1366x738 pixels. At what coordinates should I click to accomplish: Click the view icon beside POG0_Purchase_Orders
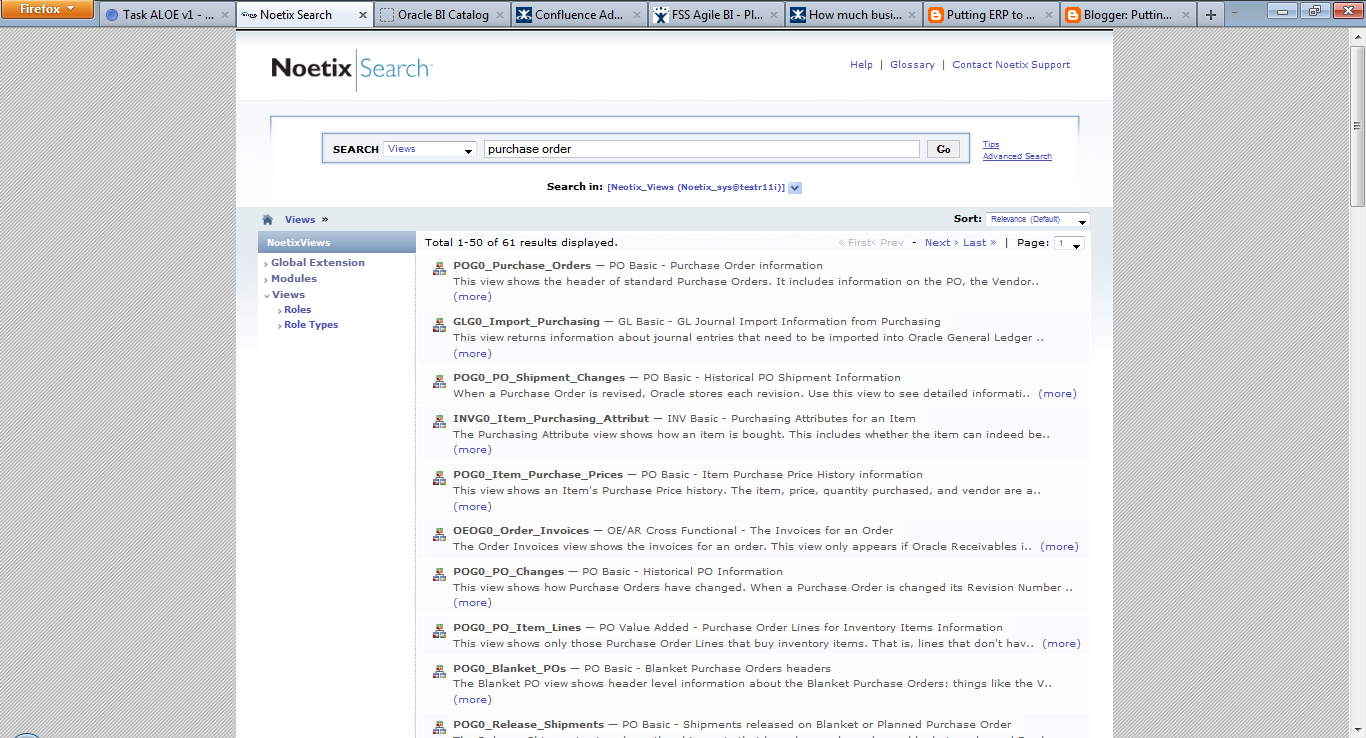[x=439, y=268]
